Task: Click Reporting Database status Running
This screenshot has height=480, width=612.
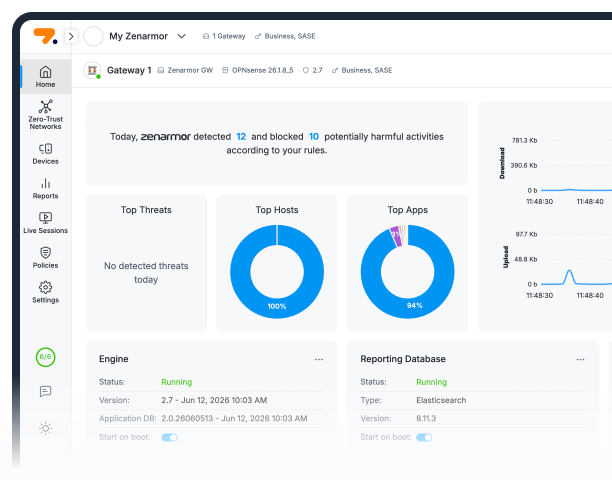Action: tap(432, 382)
